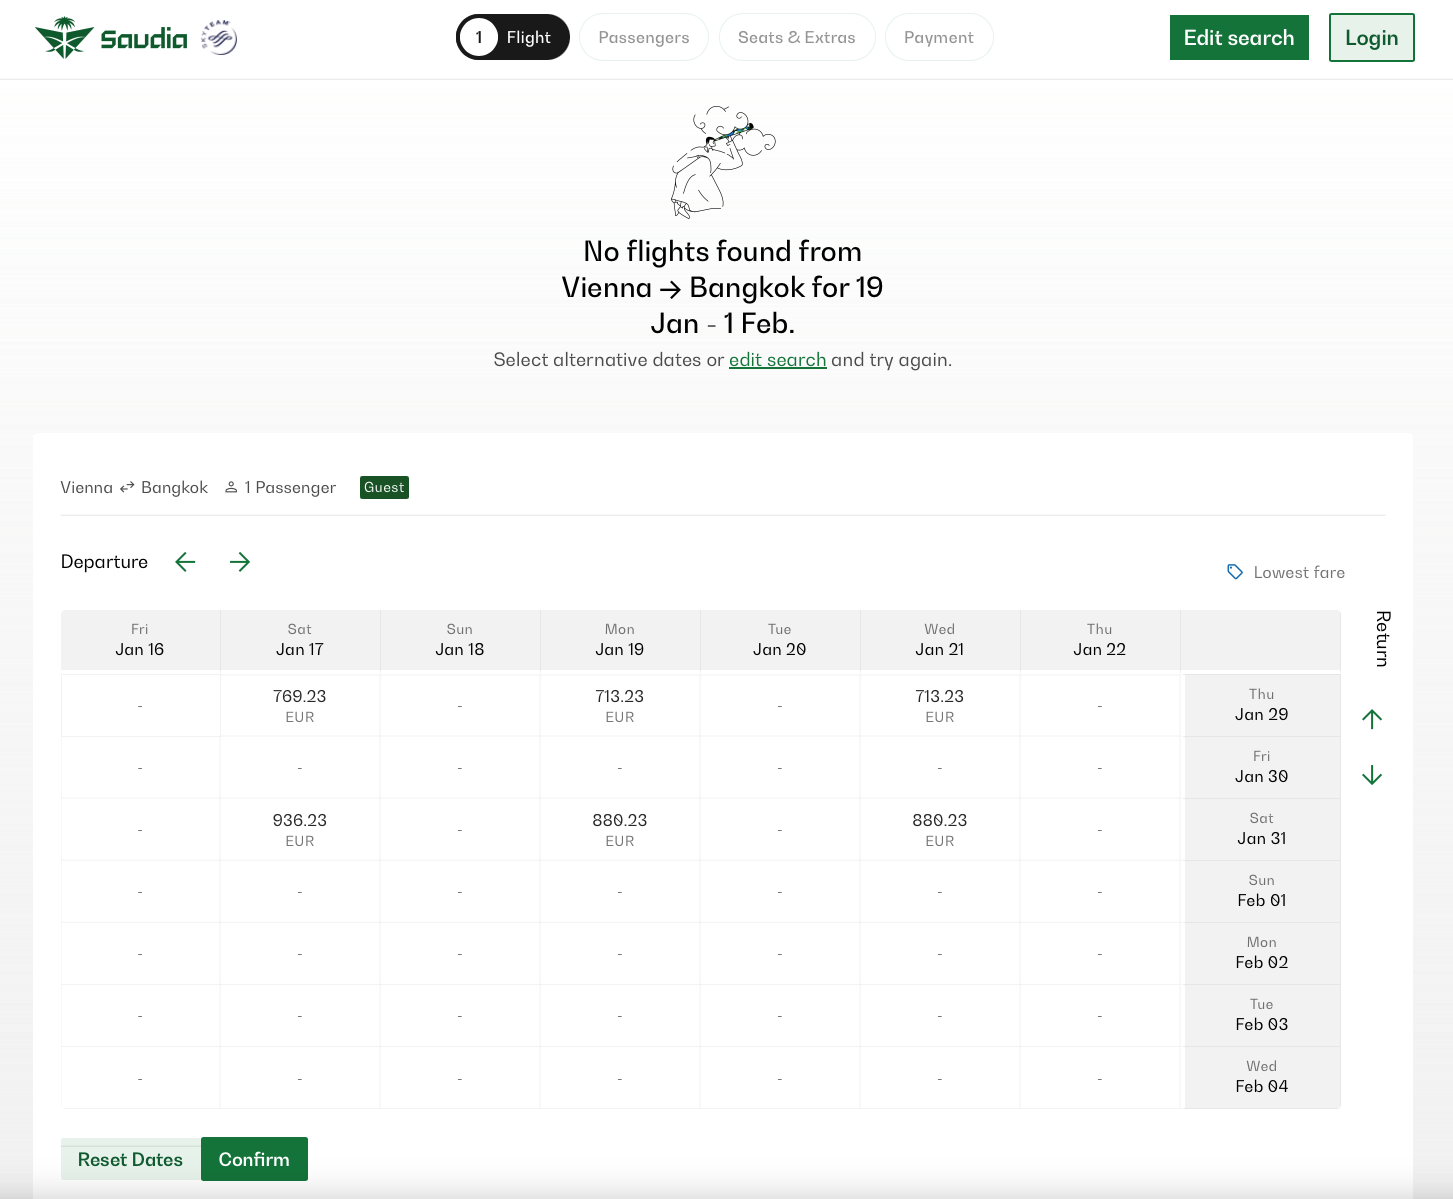Screen dimensions: 1453x1199
Task: Click the Login button
Action: pos(1372,37)
